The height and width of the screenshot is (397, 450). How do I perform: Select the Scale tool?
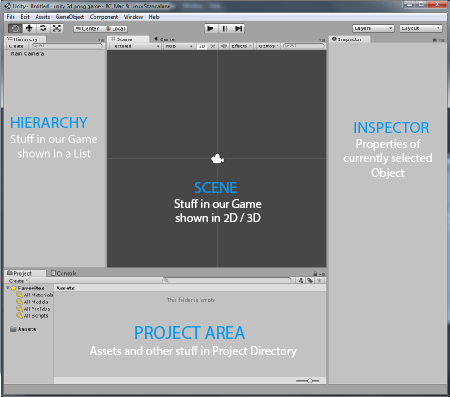coord(57,29)
